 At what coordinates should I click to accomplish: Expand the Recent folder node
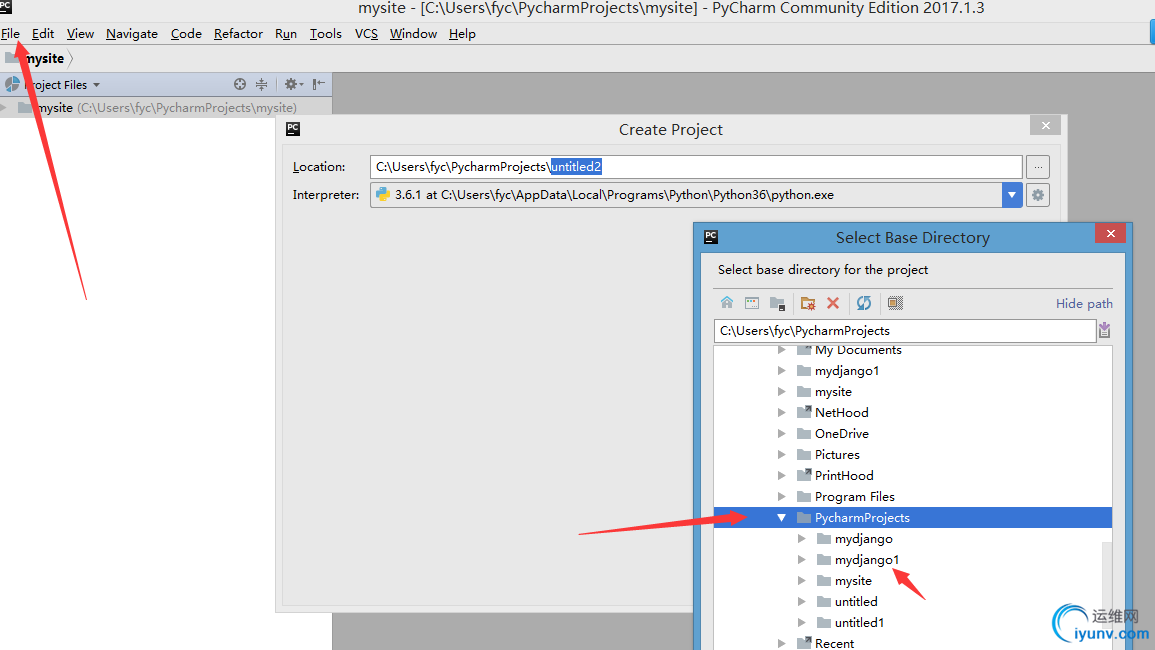(x=782, y=643)
